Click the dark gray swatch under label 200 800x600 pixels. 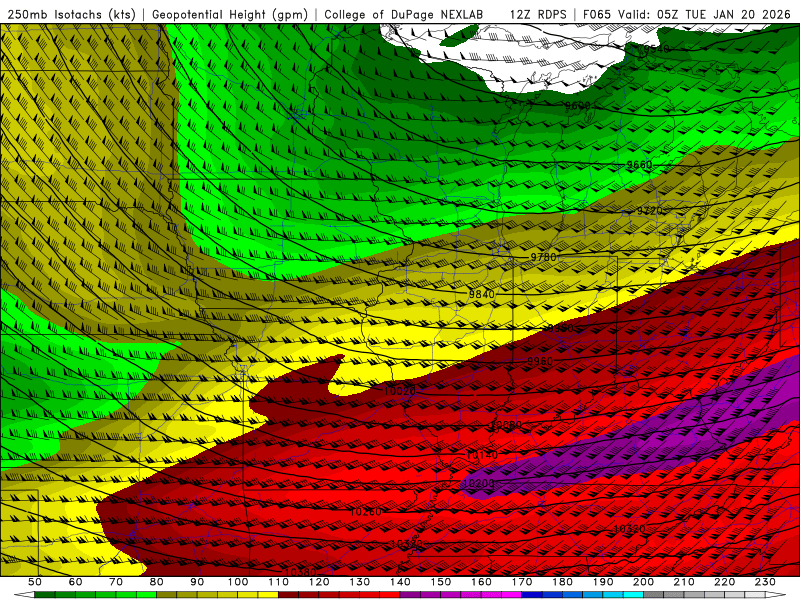point(654,595)
